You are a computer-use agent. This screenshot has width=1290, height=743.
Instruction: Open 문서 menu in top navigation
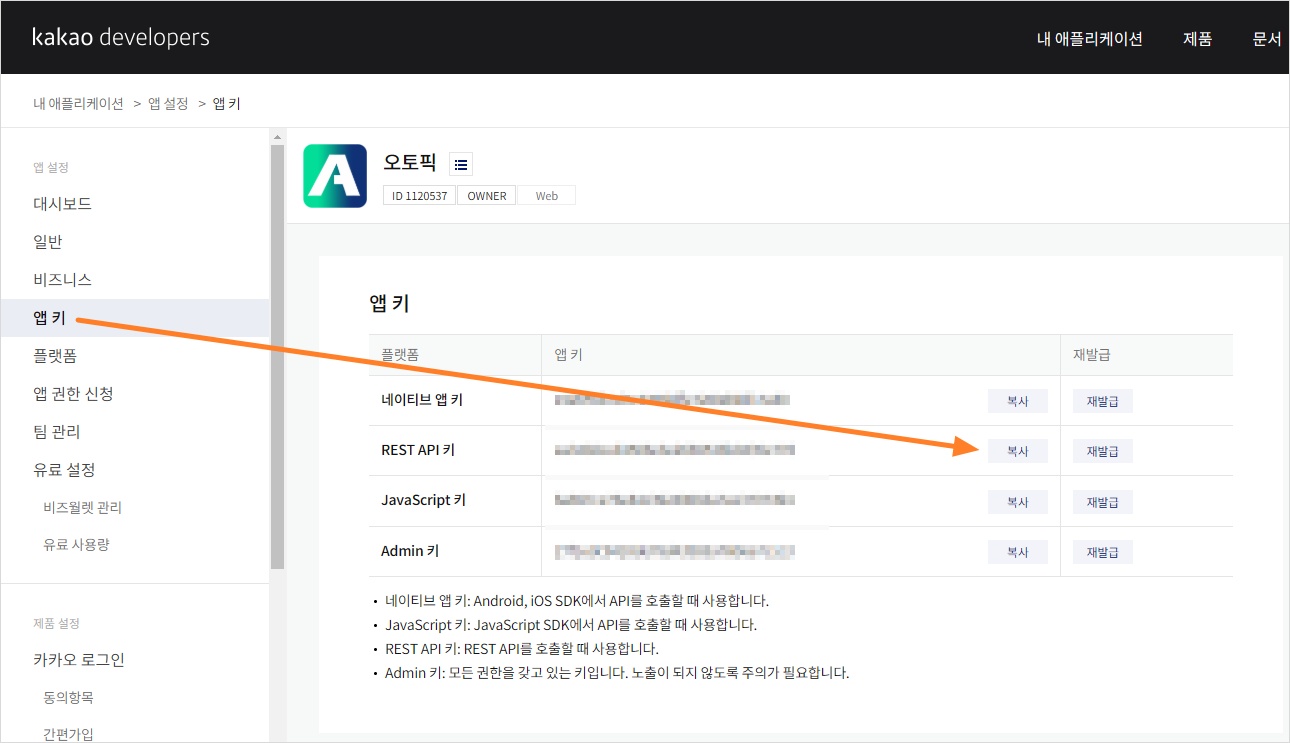click(x=1267, y=39)
